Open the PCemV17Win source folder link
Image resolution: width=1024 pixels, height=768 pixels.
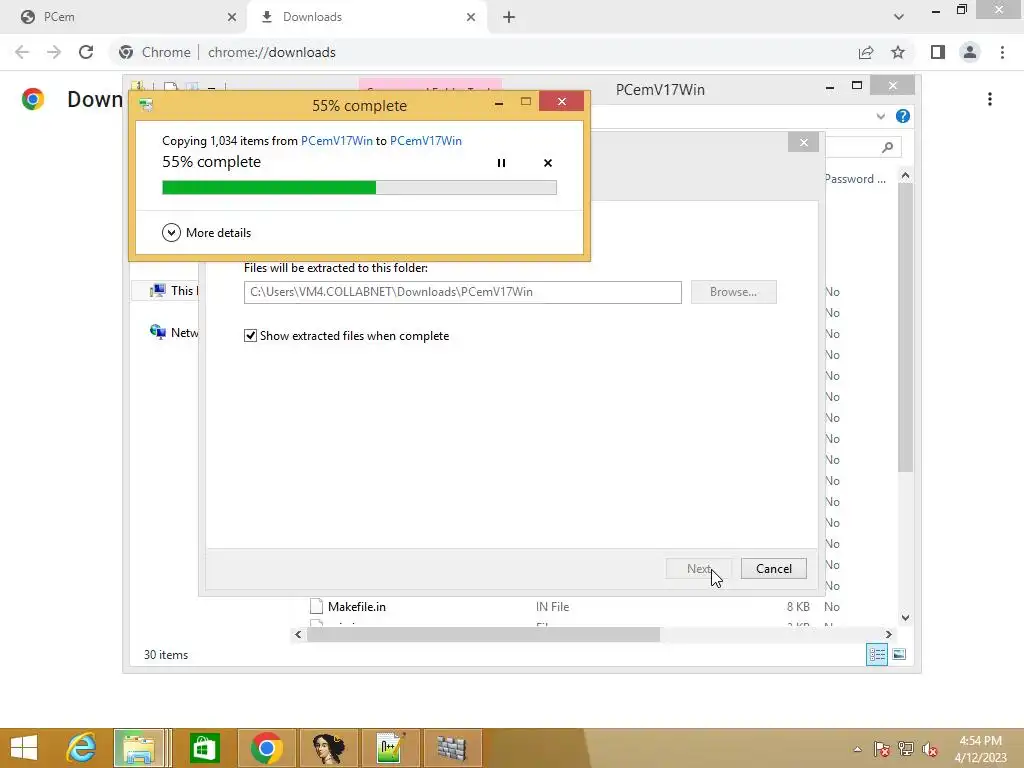click(336, 140)
